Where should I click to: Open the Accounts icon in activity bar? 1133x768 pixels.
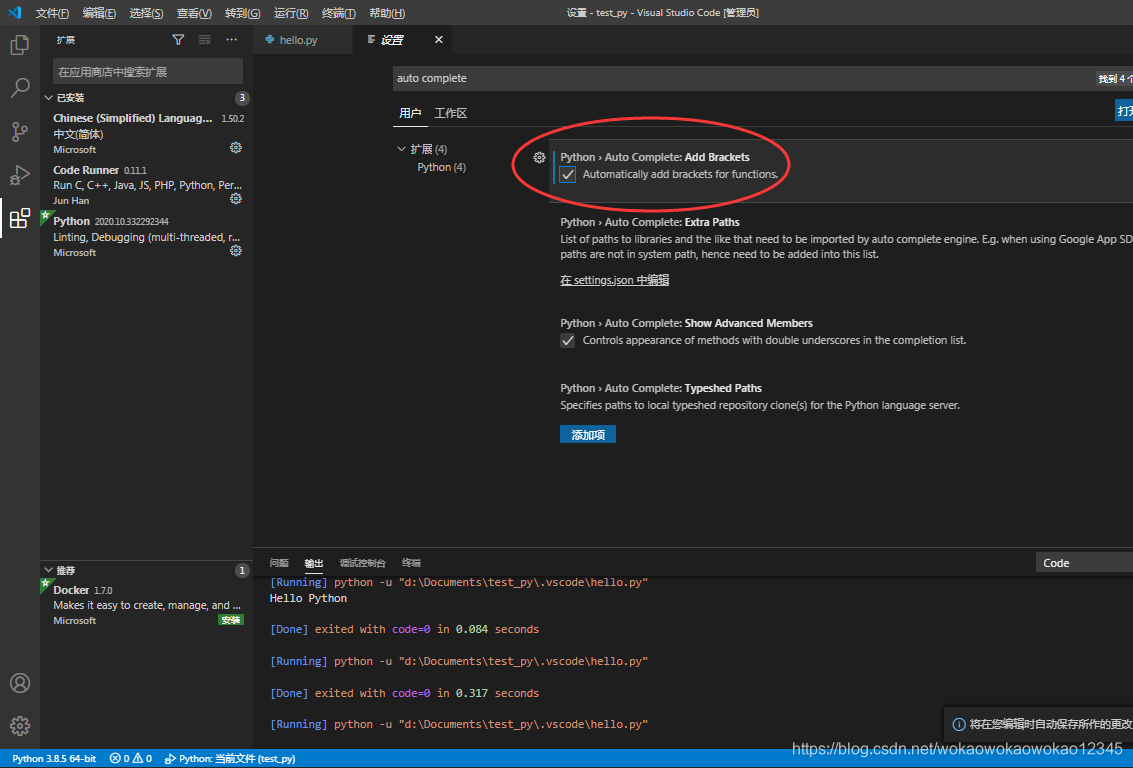coord(20,683)
